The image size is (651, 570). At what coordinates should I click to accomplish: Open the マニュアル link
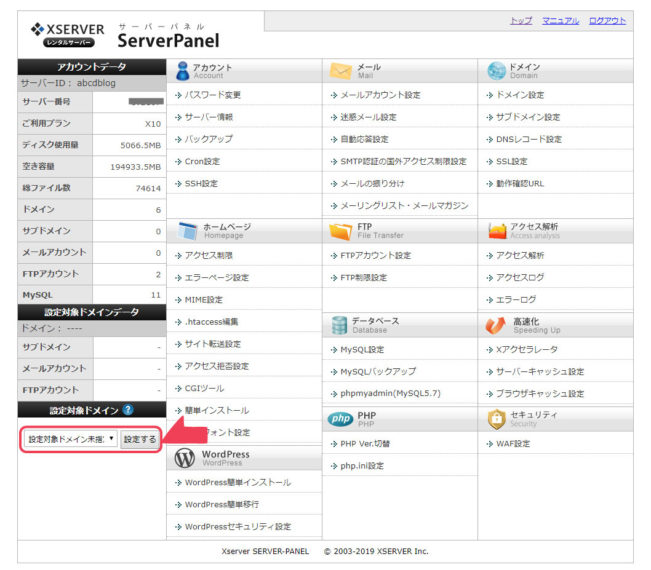pyautogui.click(x=560, y=20)
